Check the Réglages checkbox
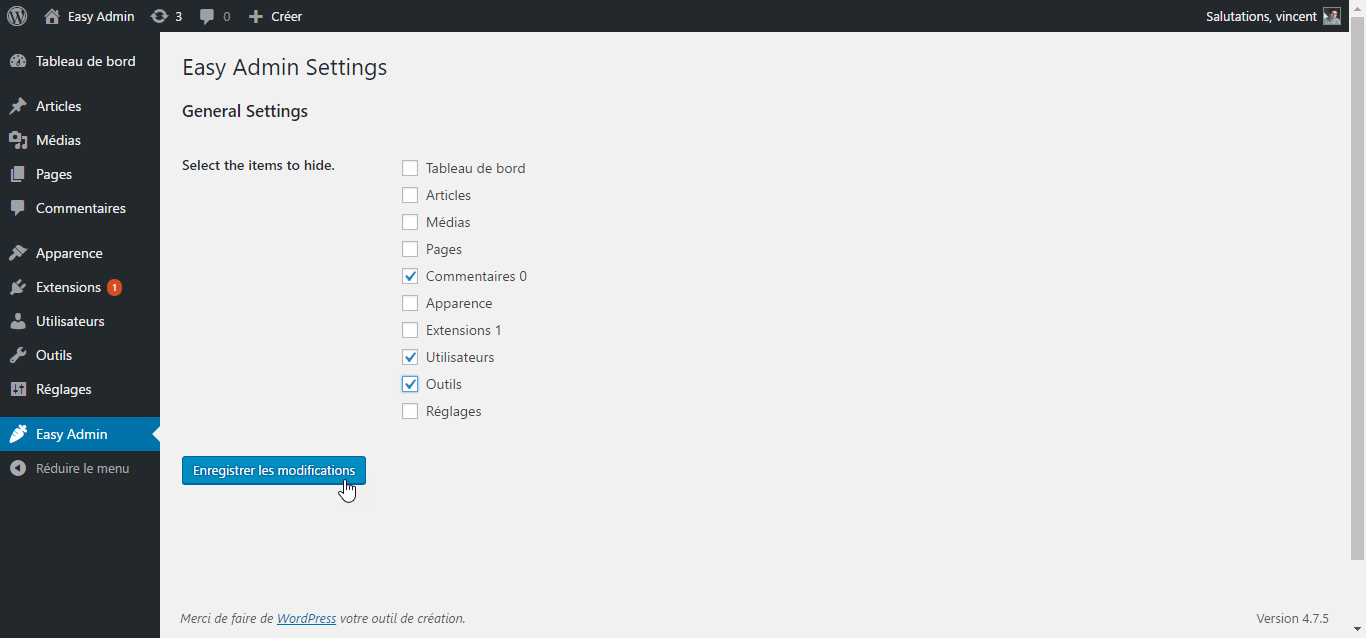This screenshot has height=638, width=1366. pos(410,412)
